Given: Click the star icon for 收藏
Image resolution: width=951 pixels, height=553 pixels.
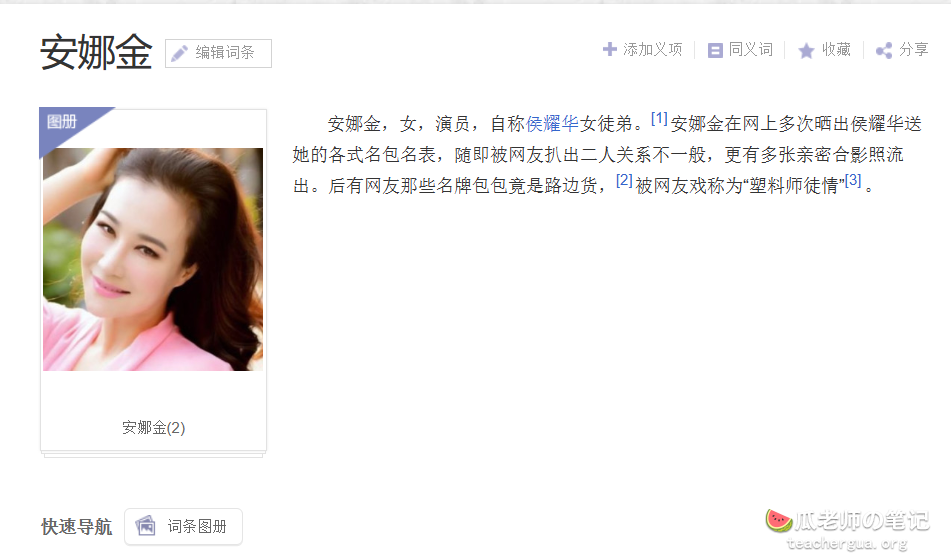Looking at the screenshot, I should [806, 50].
